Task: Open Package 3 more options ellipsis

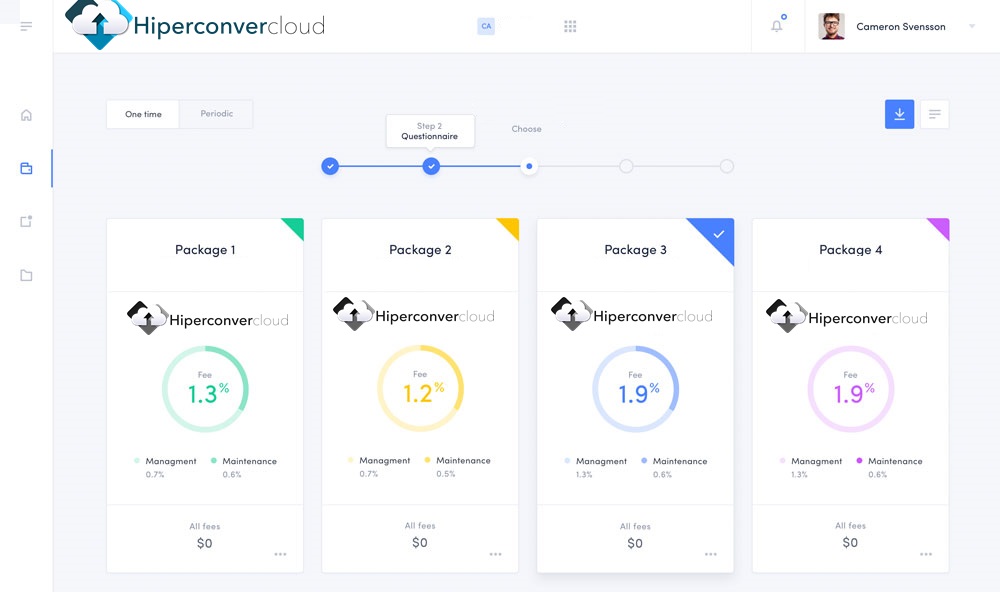Action: [710, 554]
